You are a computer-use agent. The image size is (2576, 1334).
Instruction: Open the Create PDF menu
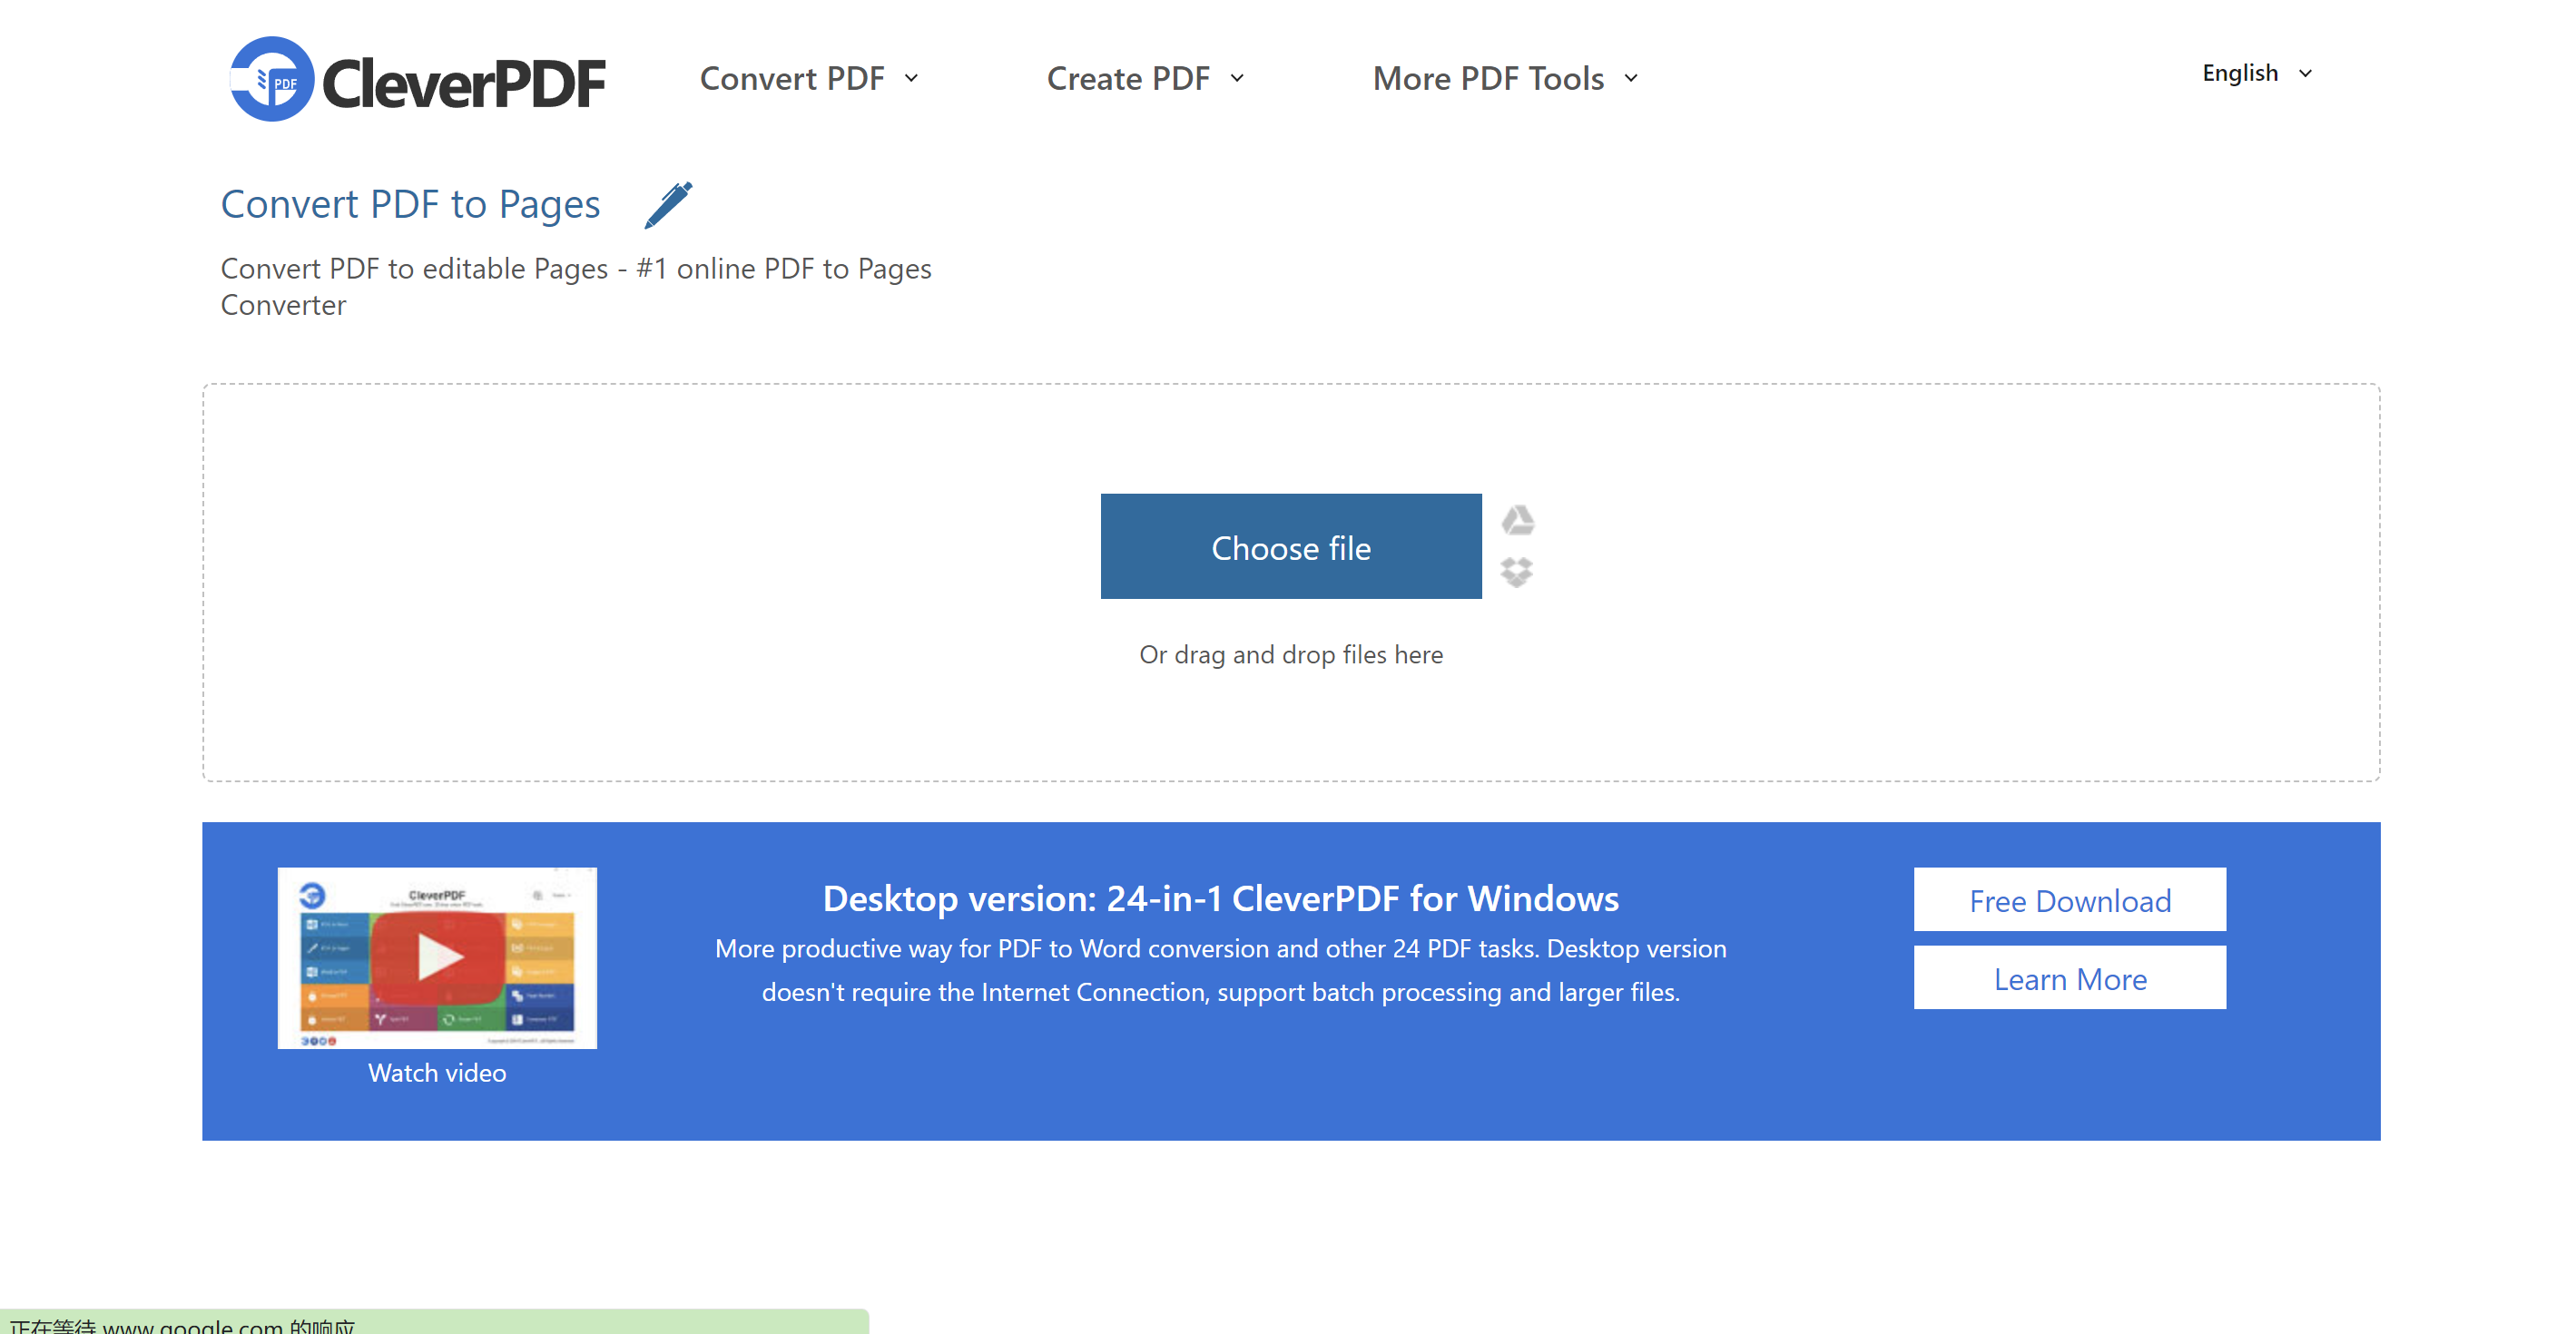1130,78
